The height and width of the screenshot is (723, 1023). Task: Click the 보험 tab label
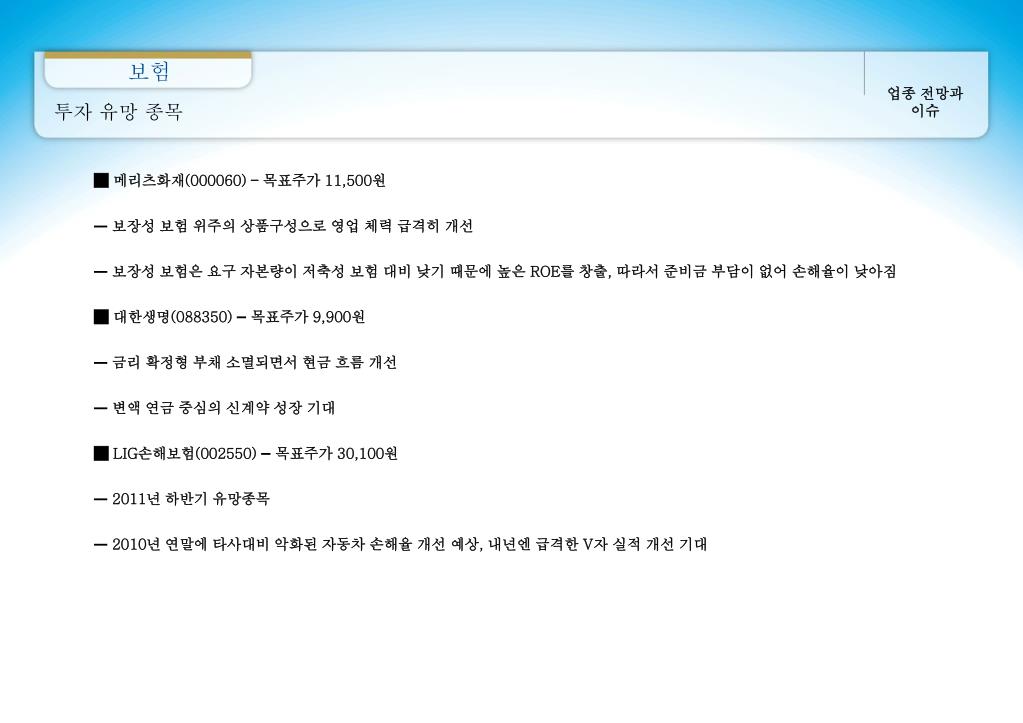pos(149,71)
